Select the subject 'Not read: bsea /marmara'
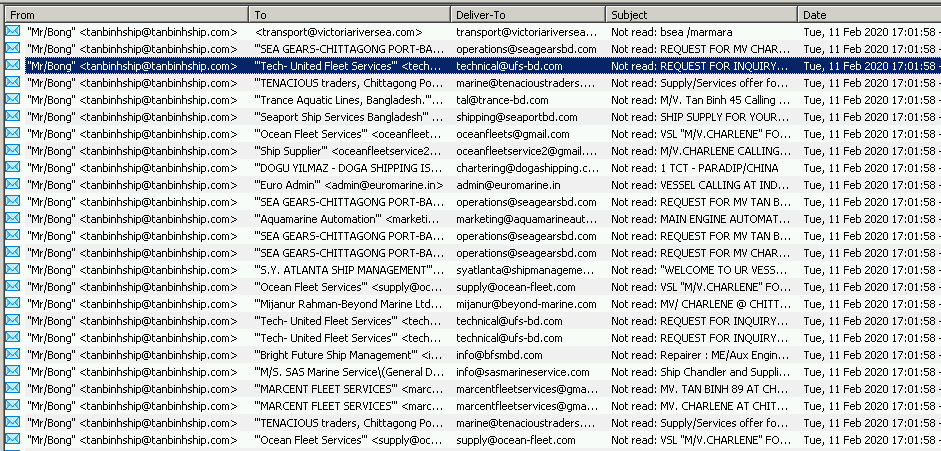 click(672, 32)
